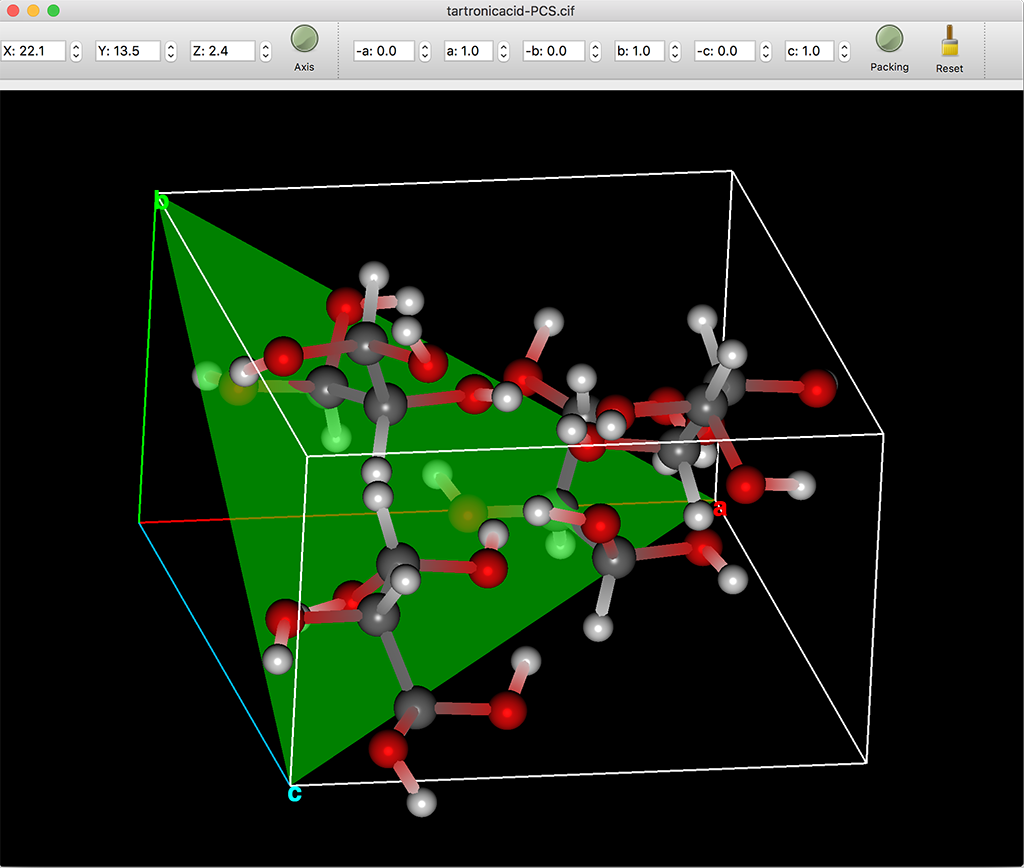Focus the X: 22.1 input field
The image size is (1024, 868).
[34, 51]
